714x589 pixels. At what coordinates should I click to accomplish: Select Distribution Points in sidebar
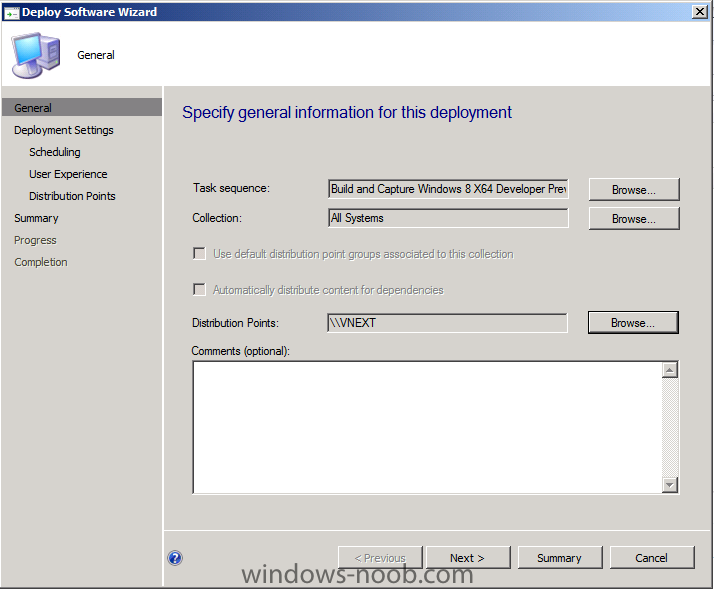tap(72, 196)
